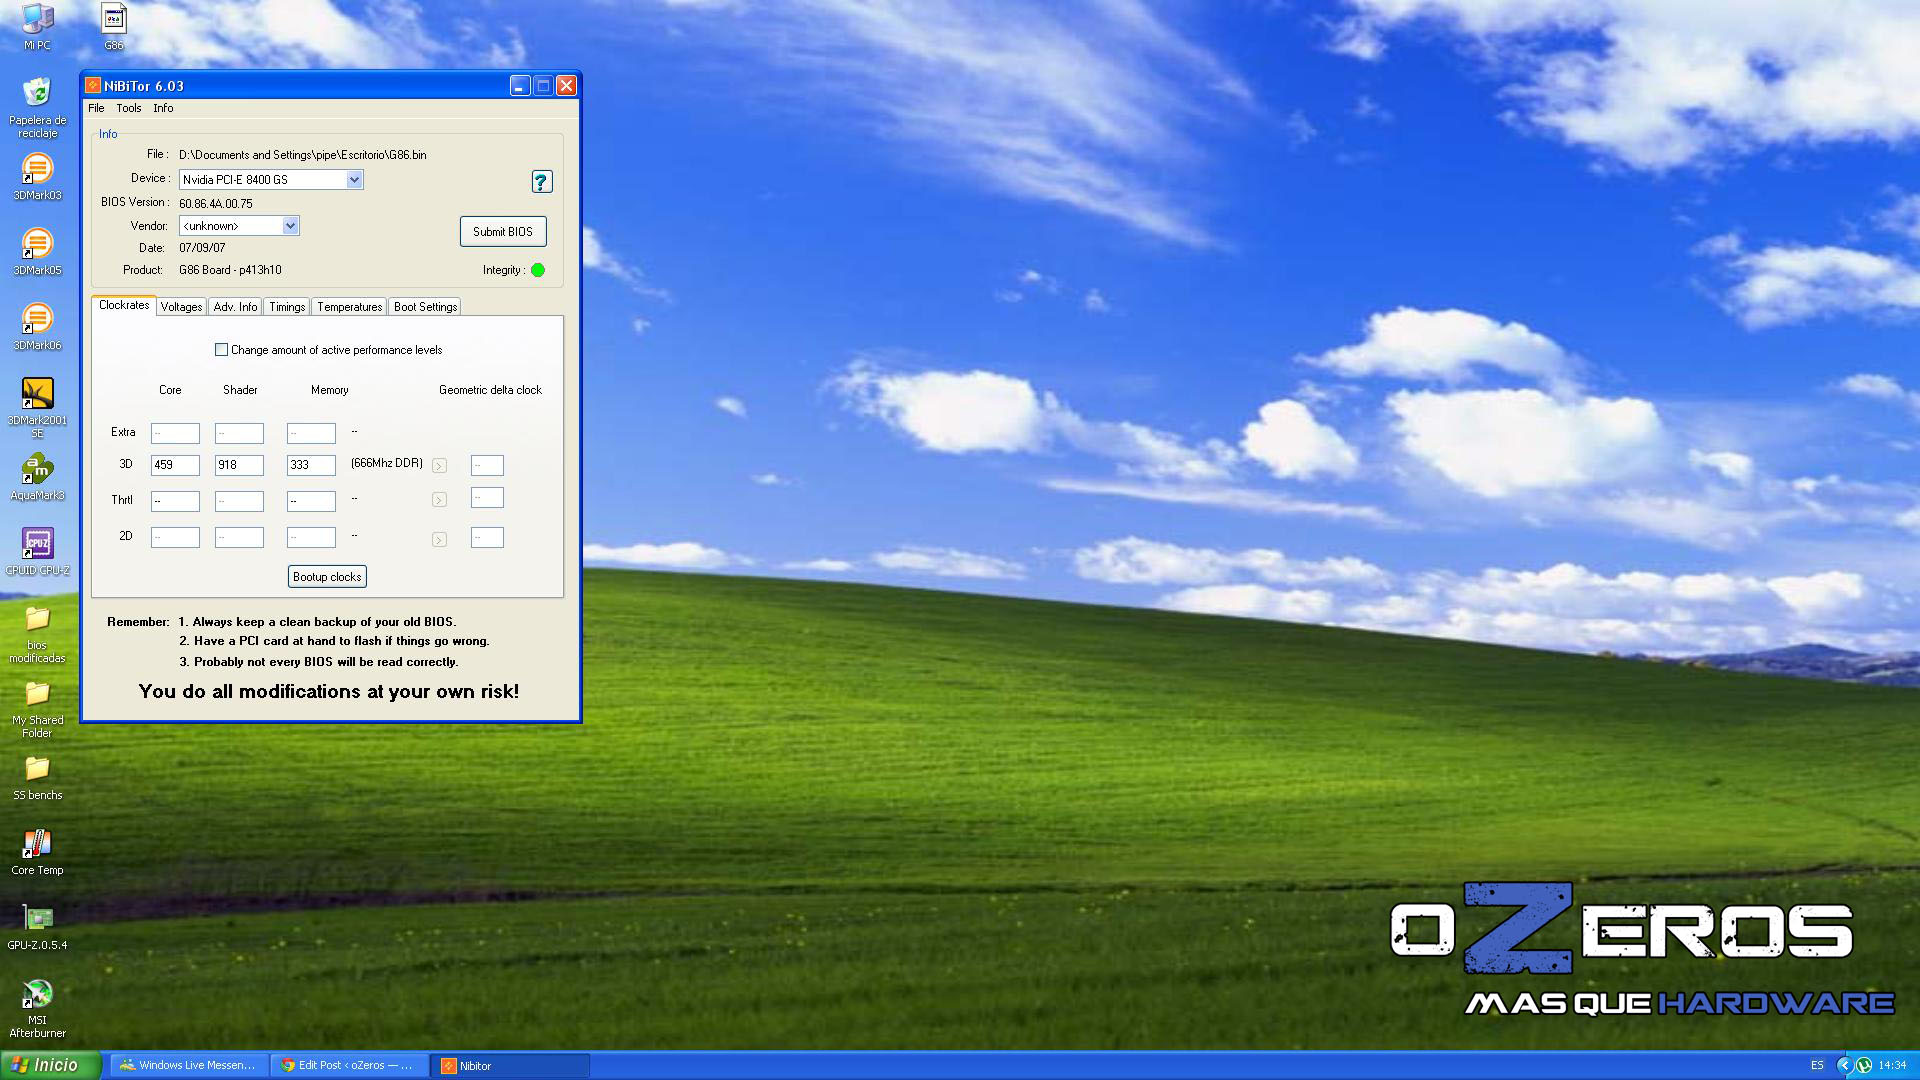Launch 3DMark05 shortcut
The height and width of the screenshot is (1080, 1920).
click(x=37, y=252)
